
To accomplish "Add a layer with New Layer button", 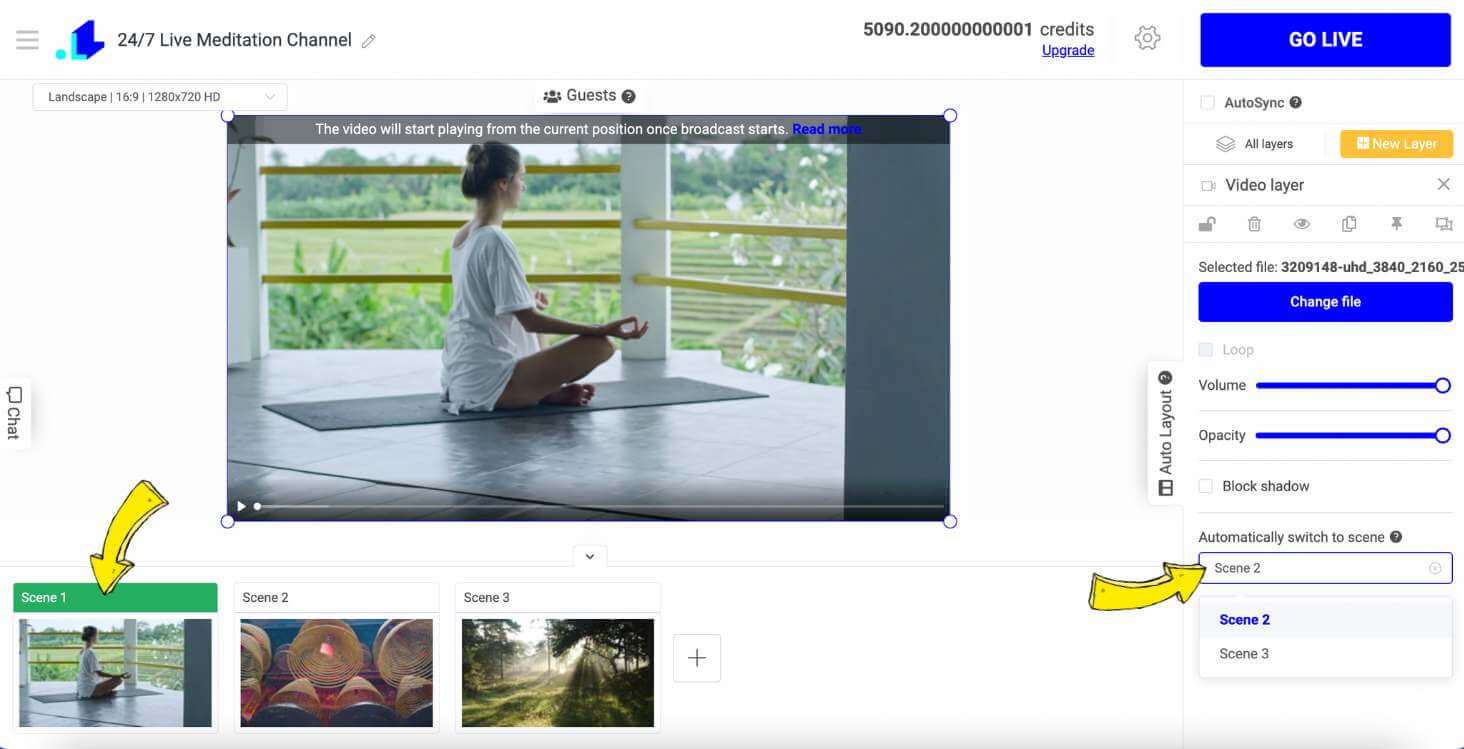I will pyautogui.click(x=1396, y=144).
